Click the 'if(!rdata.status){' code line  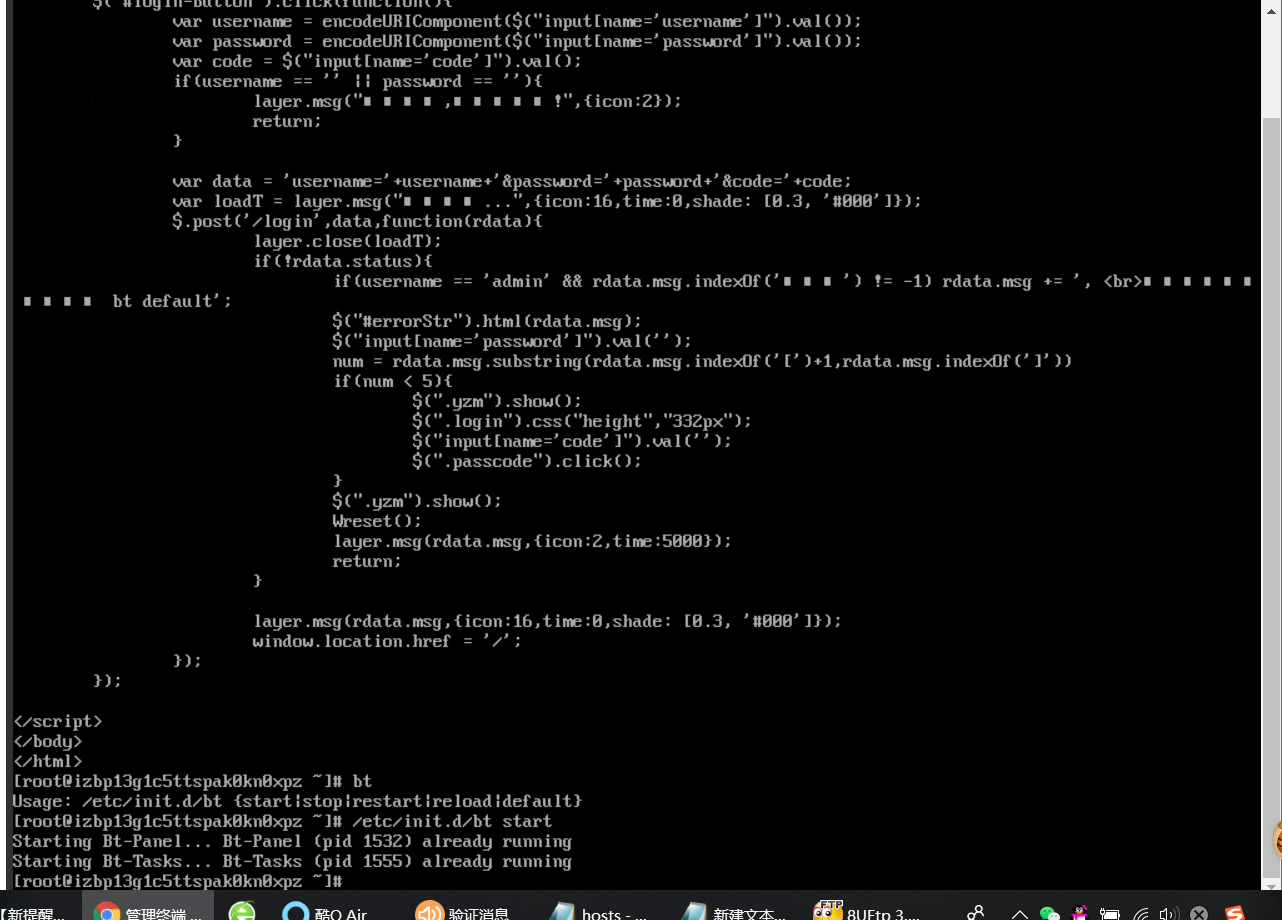[342, 261]
